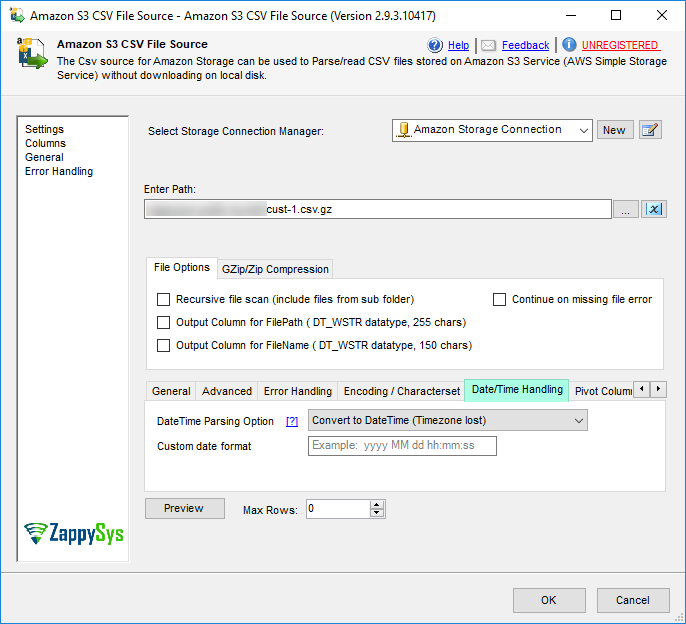Screen dimensions: 686x624
Task: Click the New connection button
Action: pos(614,130)
